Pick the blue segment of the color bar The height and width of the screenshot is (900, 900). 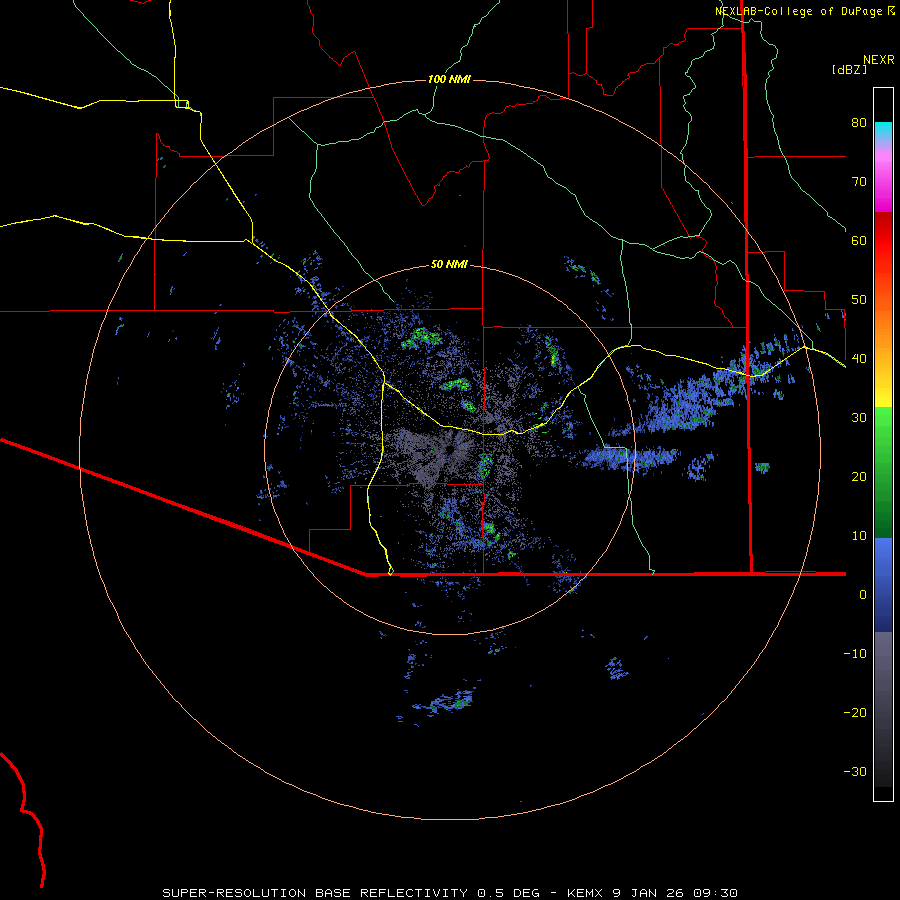click(883, 584)
